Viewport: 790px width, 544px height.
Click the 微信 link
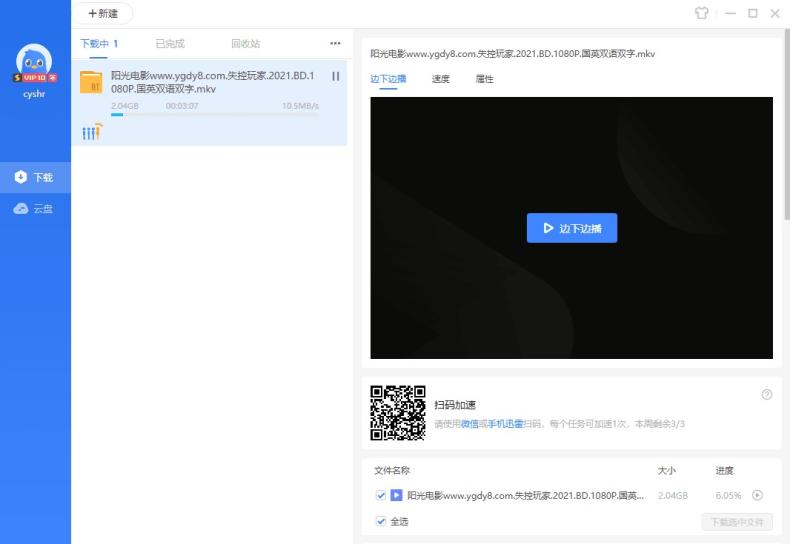(x=469, y=424)
